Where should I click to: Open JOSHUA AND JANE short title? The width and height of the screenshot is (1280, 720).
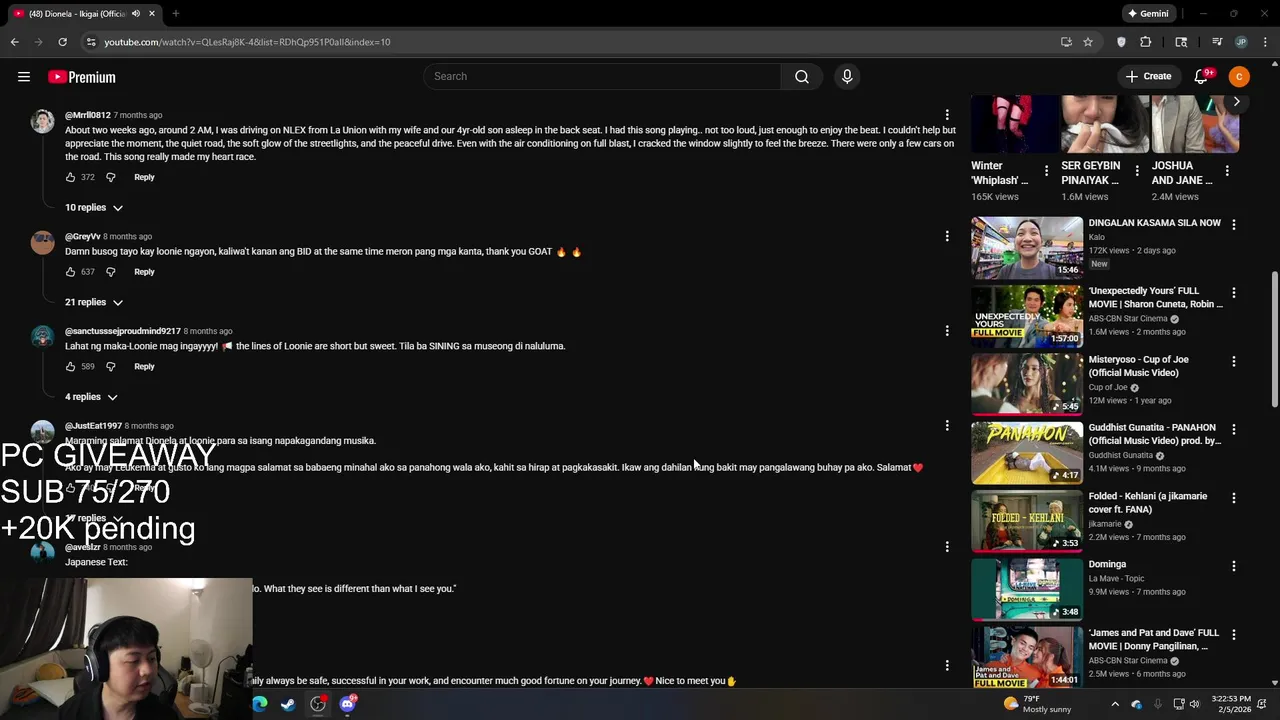pyautogui.click(x=1182, y=173)
